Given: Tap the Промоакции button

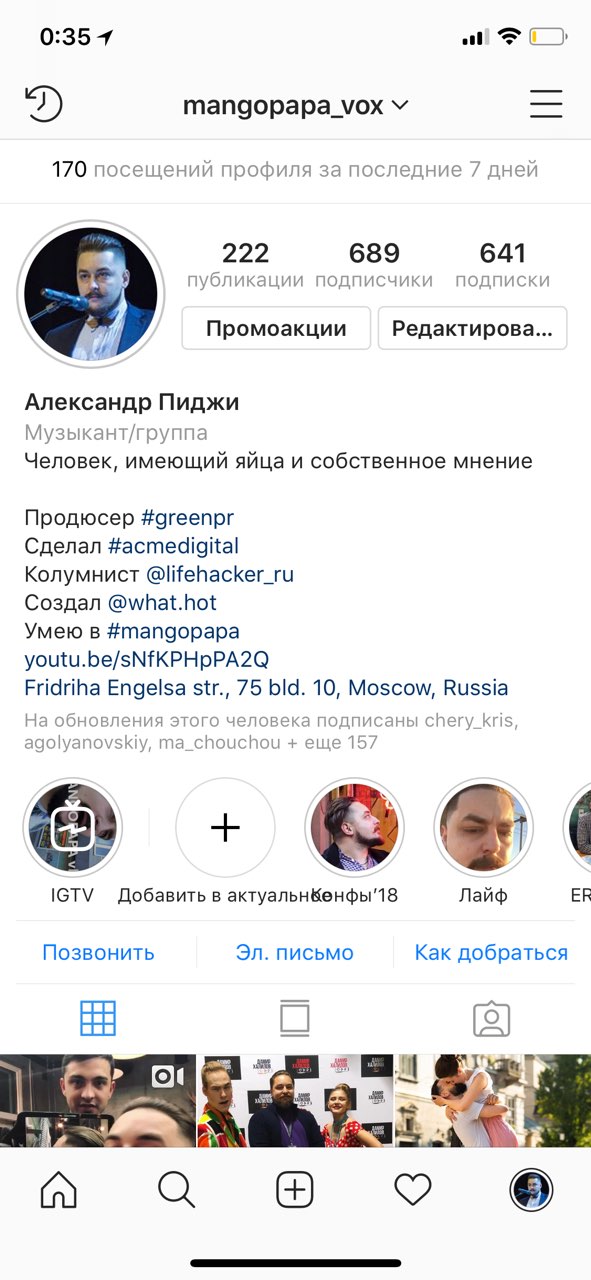Looking at the screenshot, I should [276, 328].
